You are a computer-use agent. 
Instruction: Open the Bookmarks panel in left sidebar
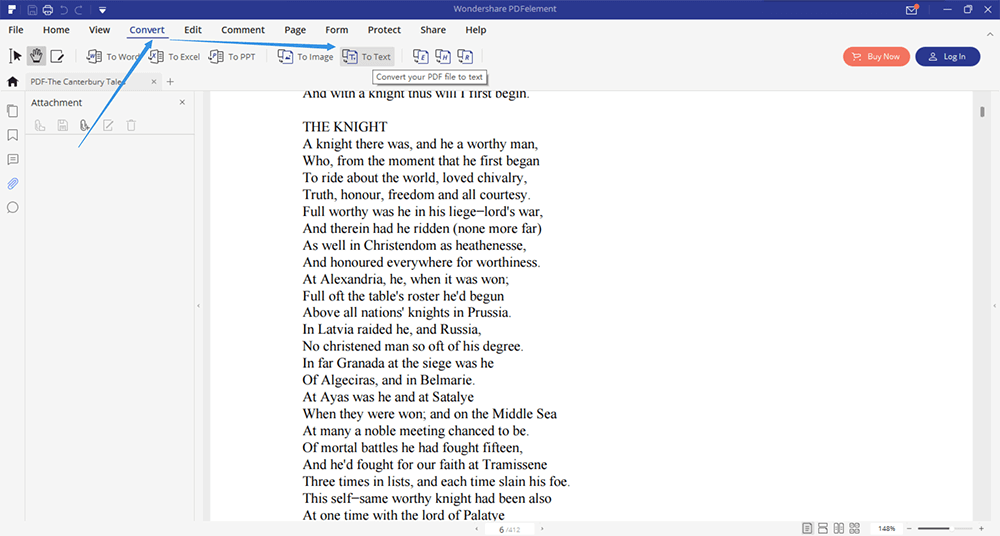point(13,135)
